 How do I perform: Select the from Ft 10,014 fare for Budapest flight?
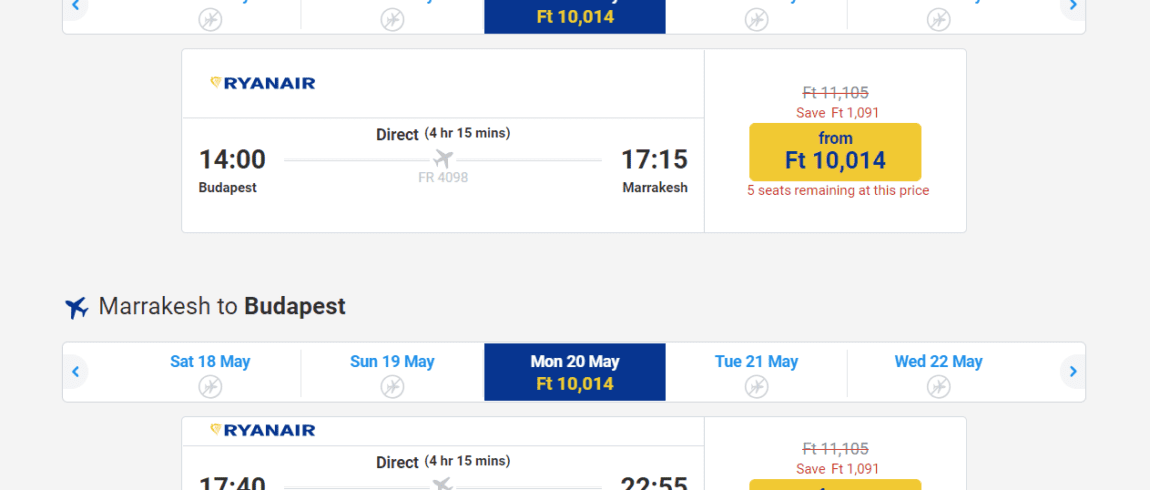835,152
